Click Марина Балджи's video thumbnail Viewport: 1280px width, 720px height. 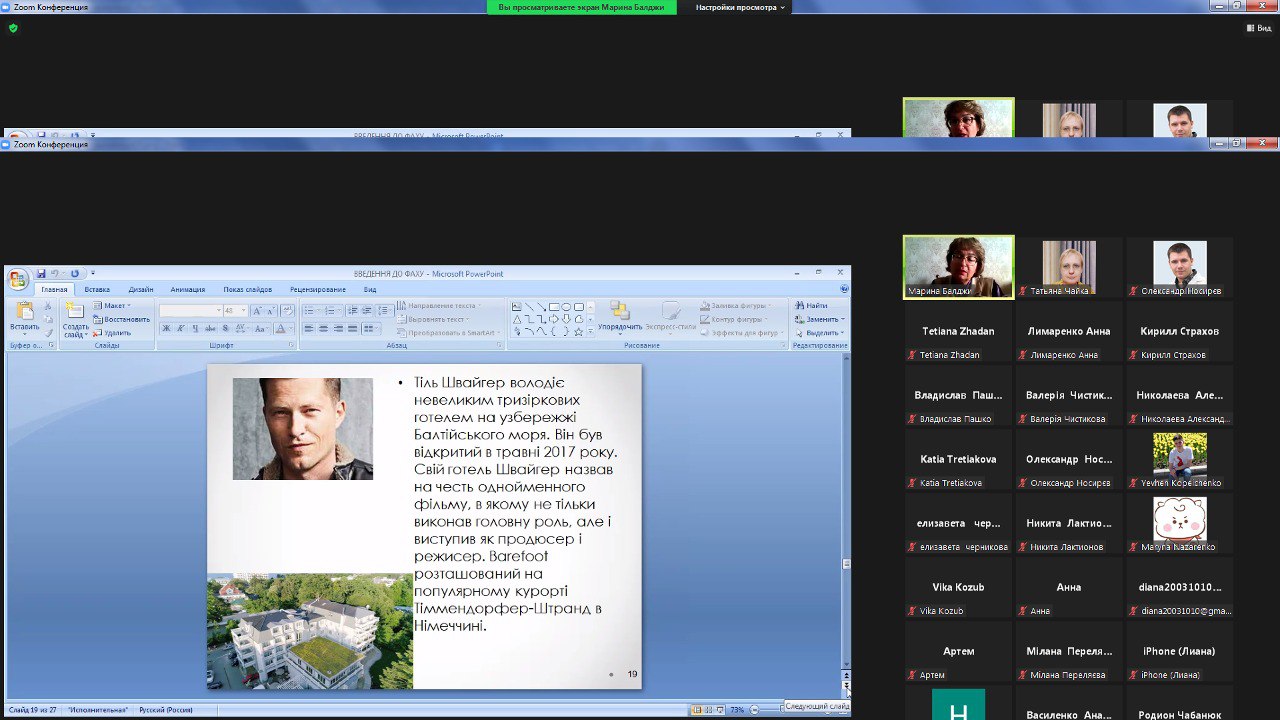coord(958,264)
